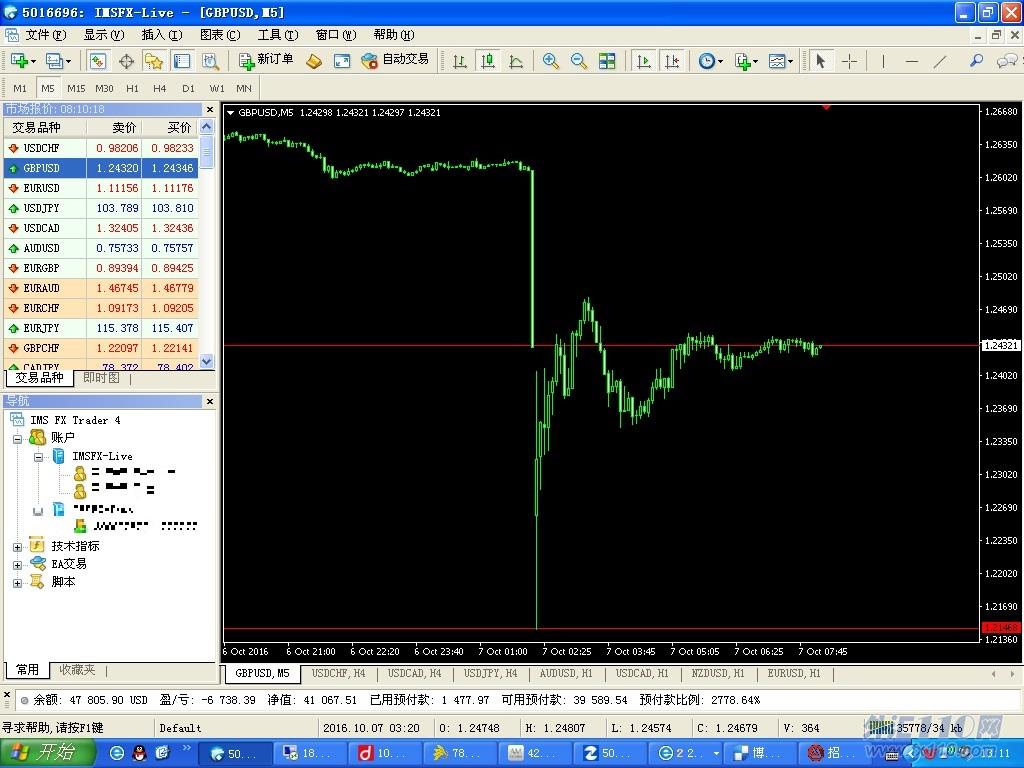Select the Crosshair cursor tool
Screen dimensions: 1024x768
click(849, 61)
